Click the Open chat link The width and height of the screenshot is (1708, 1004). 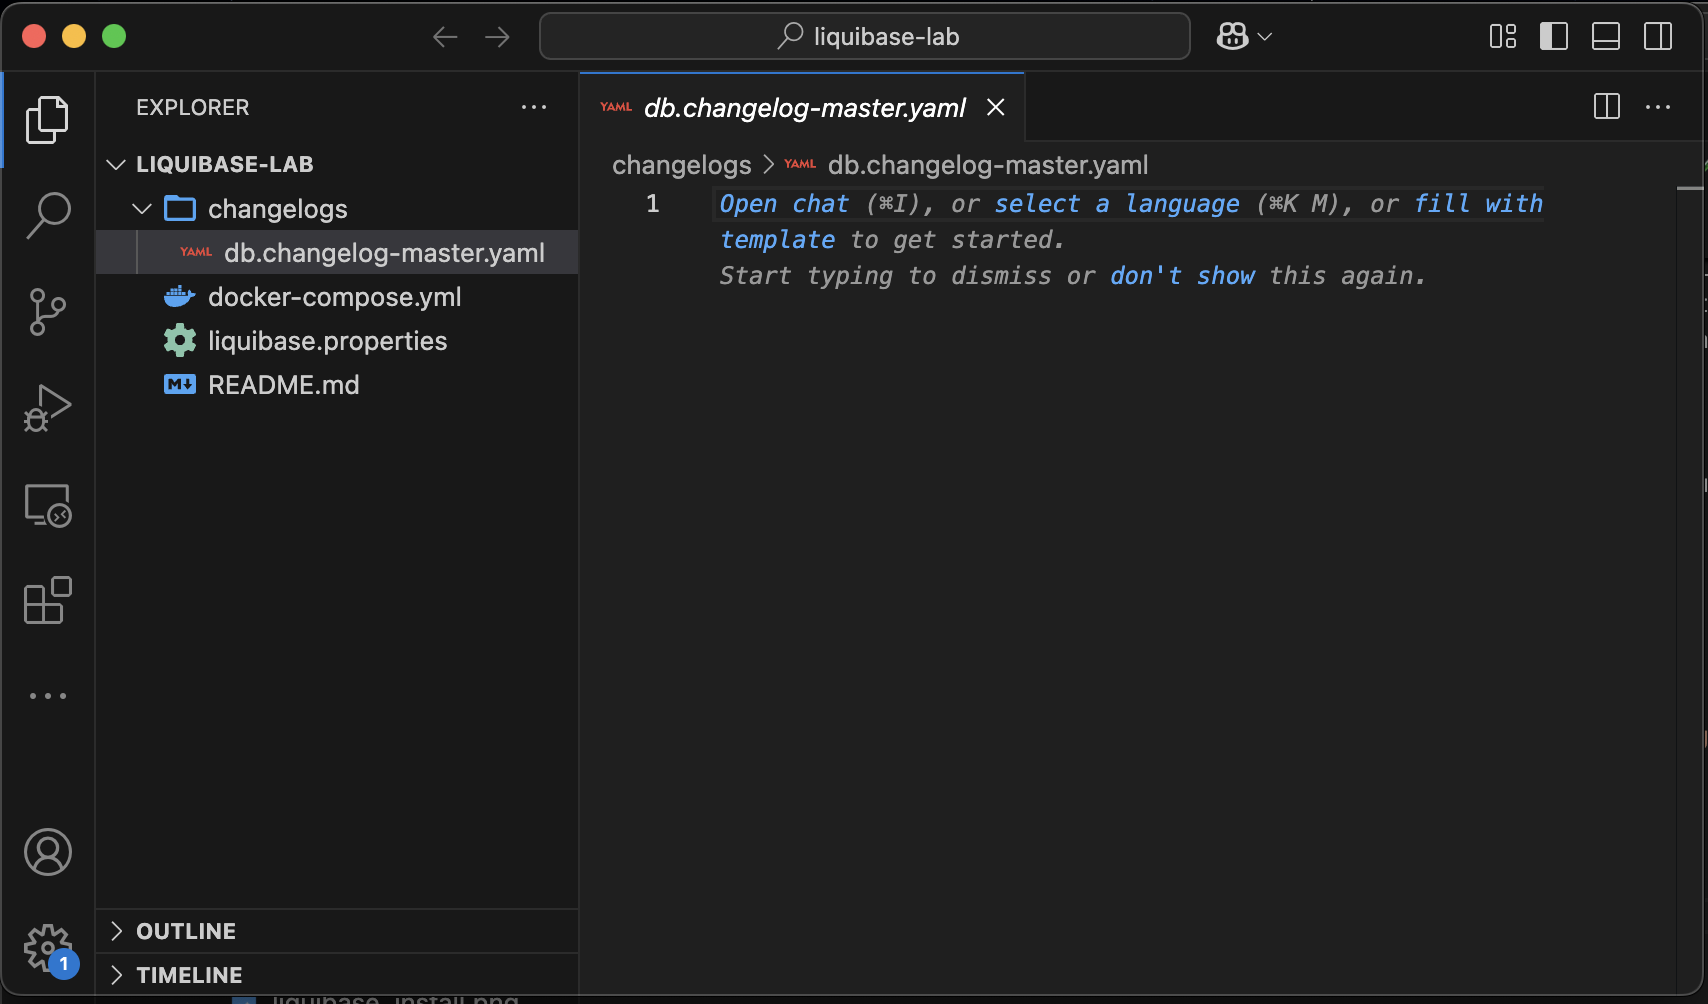tap(784, 204)
